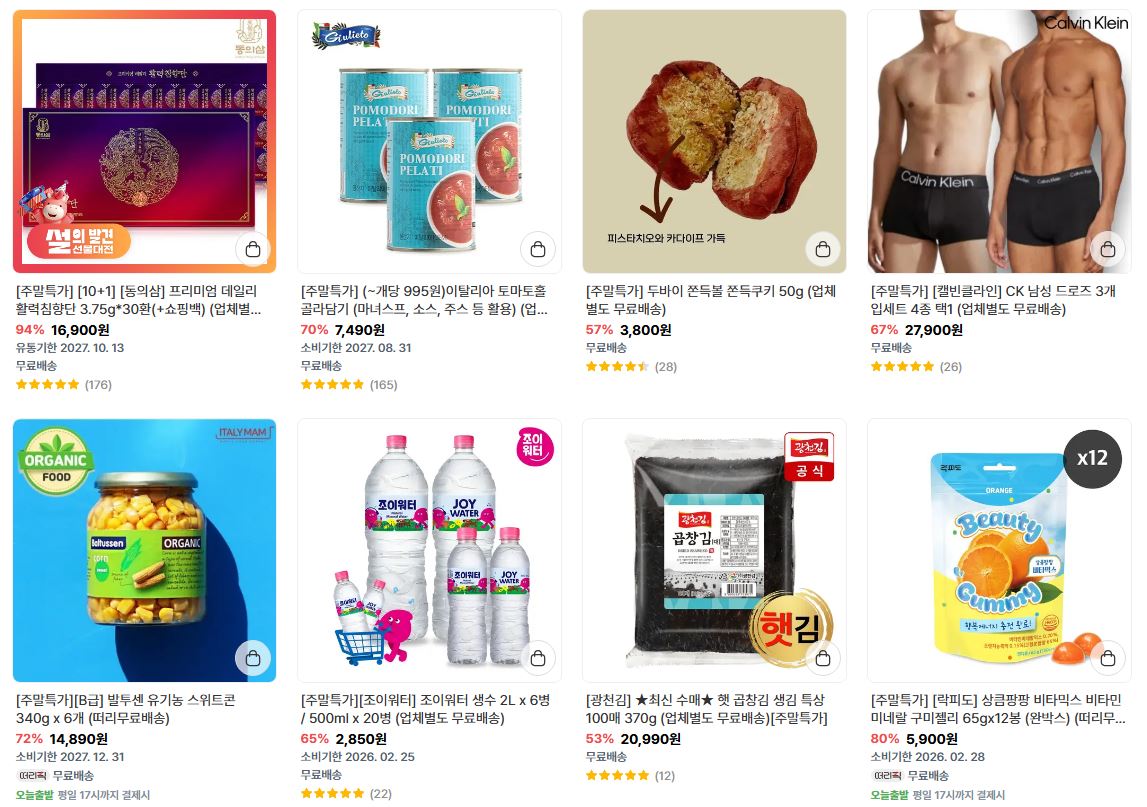
Task: Add organic sweet corn jar to cart
Action: pyautogui.click(x=253, y=658)
